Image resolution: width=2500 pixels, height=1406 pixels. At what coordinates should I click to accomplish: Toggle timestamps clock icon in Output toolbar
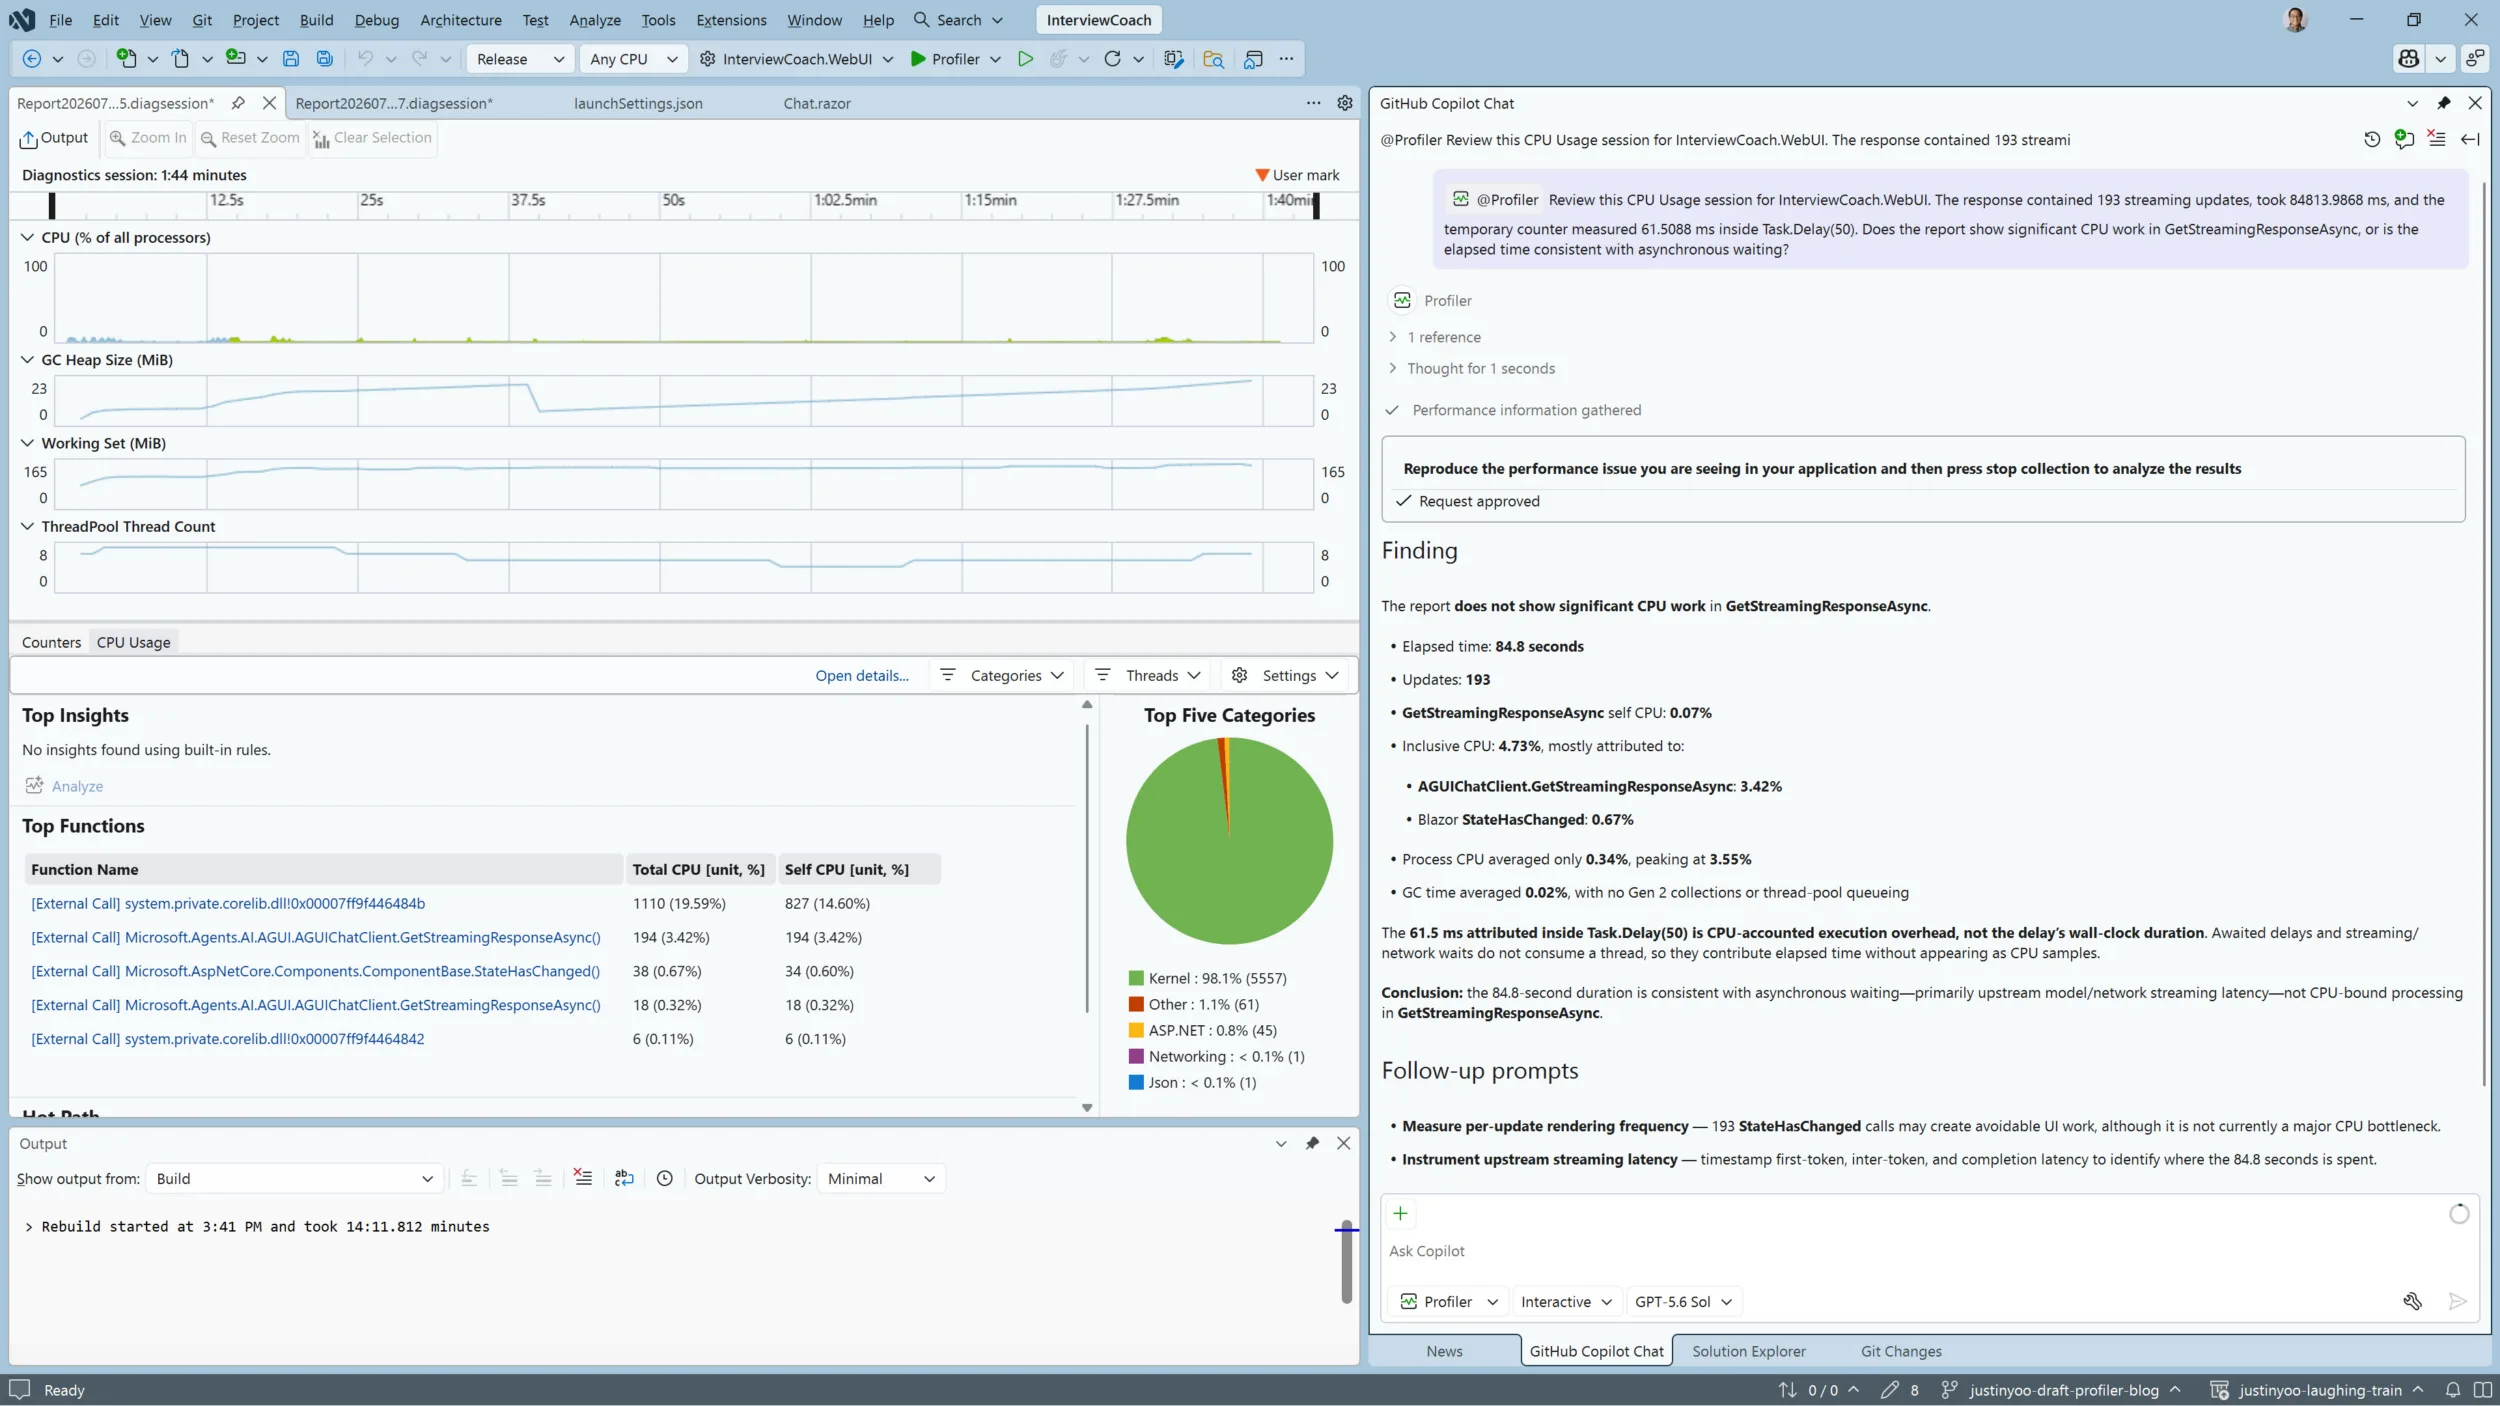pos(664,1178)
